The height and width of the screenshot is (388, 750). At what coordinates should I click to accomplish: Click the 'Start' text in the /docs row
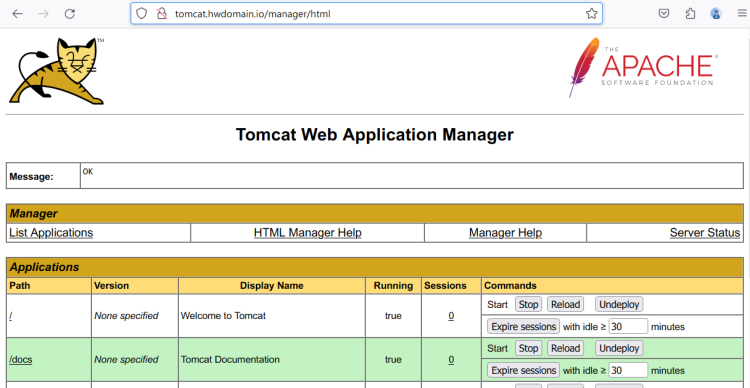(497, 348)
